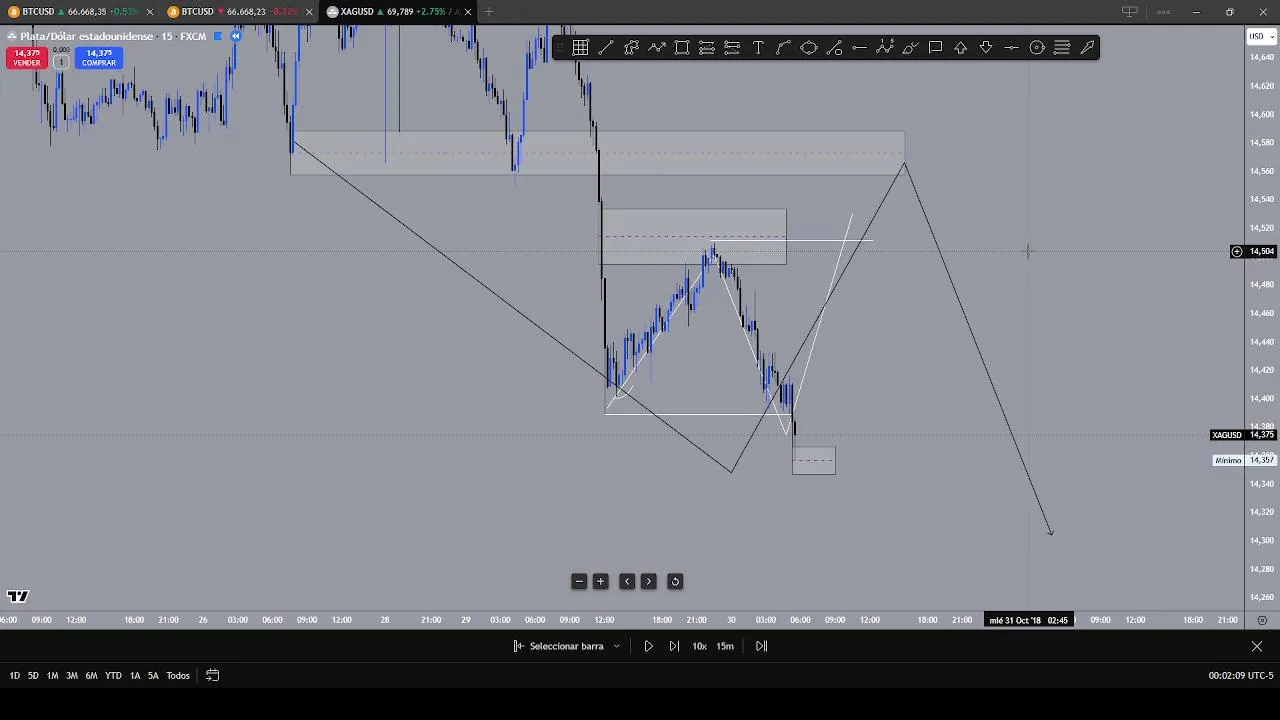1280x720 pixels.
Task: Select the text annotation T tool
Action: click(x=758, y=47)
